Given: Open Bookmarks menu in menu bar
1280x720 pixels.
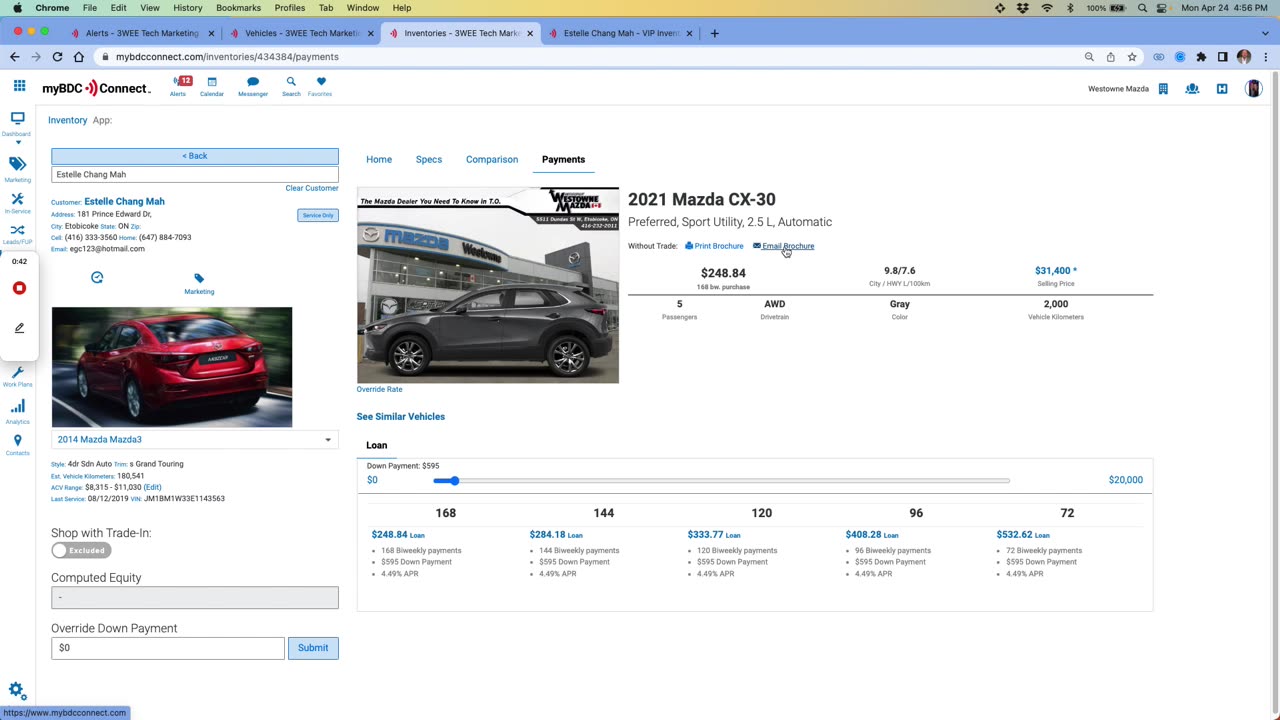Looking at the screenshot, I should [238, 8].
